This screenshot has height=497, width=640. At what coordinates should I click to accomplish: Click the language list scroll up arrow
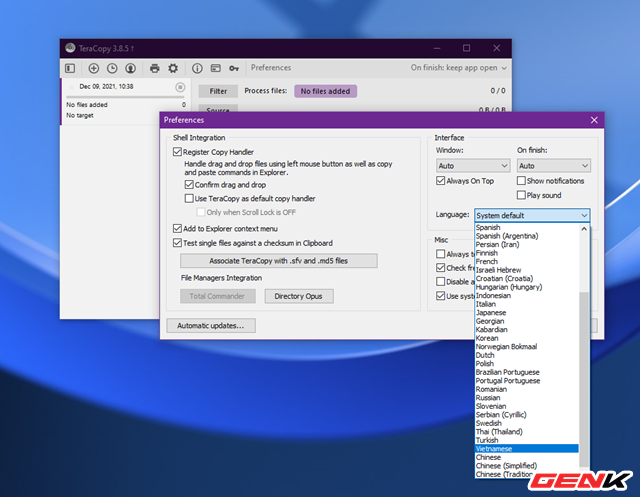pyautogui.click(x=584, y=229)
